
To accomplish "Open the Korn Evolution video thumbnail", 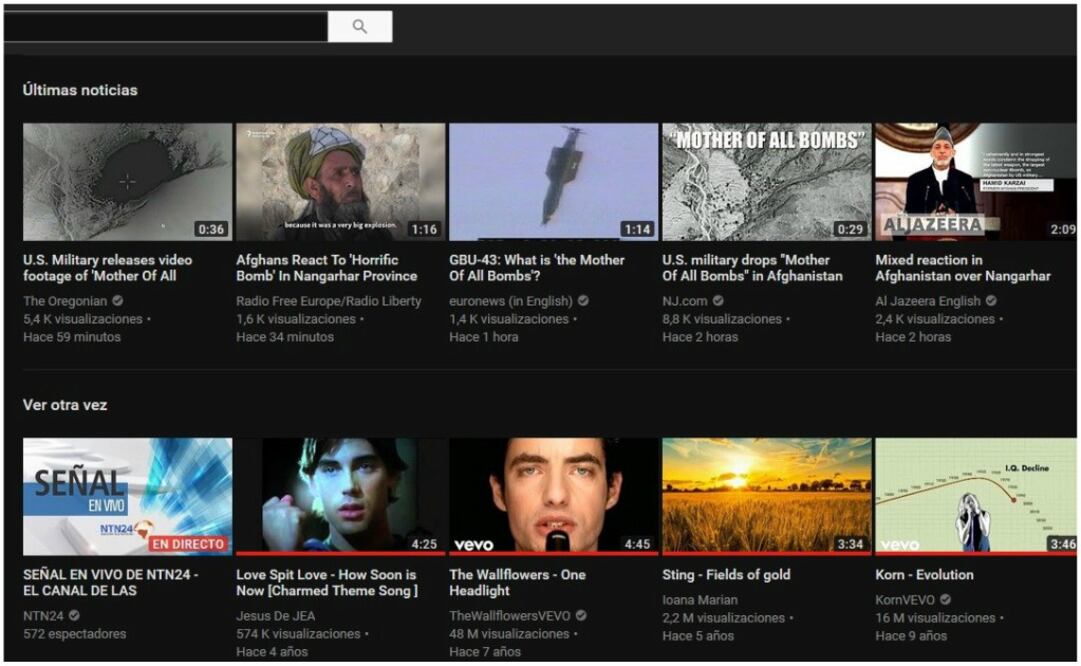I will 975,496.
